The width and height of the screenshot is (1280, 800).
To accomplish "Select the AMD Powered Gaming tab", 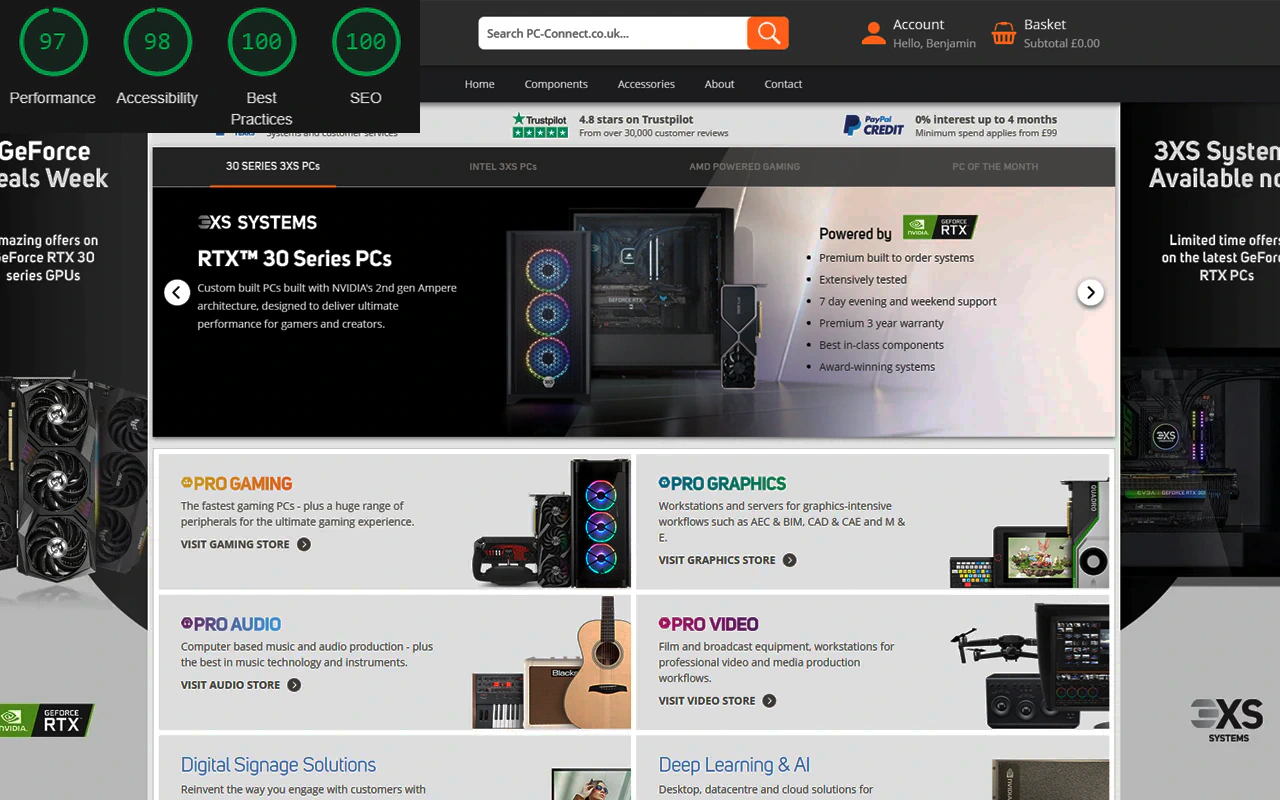I will (744, 167).
